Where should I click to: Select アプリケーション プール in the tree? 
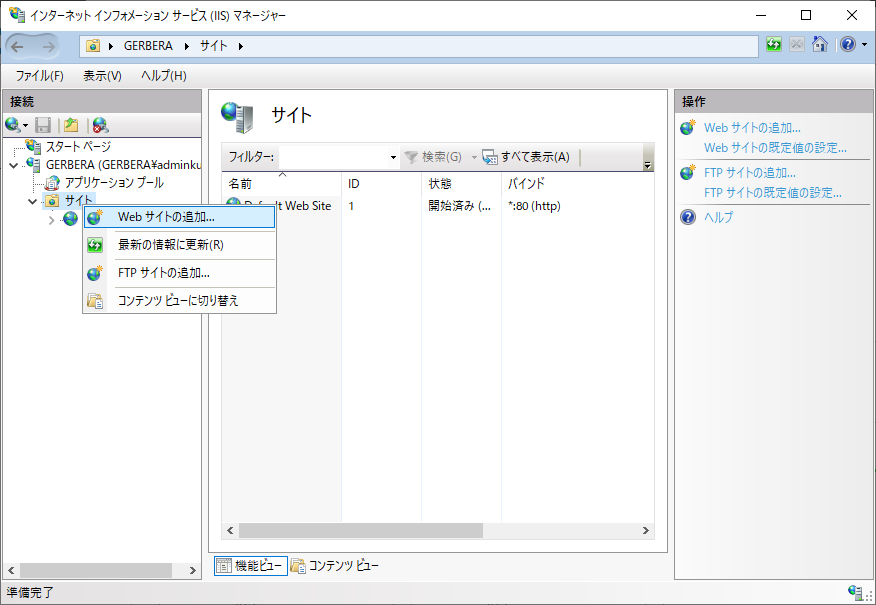113,183
